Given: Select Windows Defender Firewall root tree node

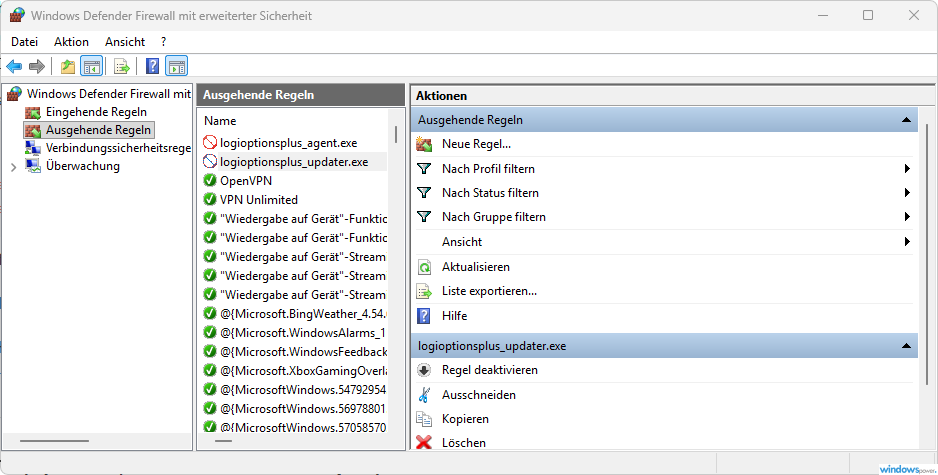Looking at the screenshot, I should point(109,94).
